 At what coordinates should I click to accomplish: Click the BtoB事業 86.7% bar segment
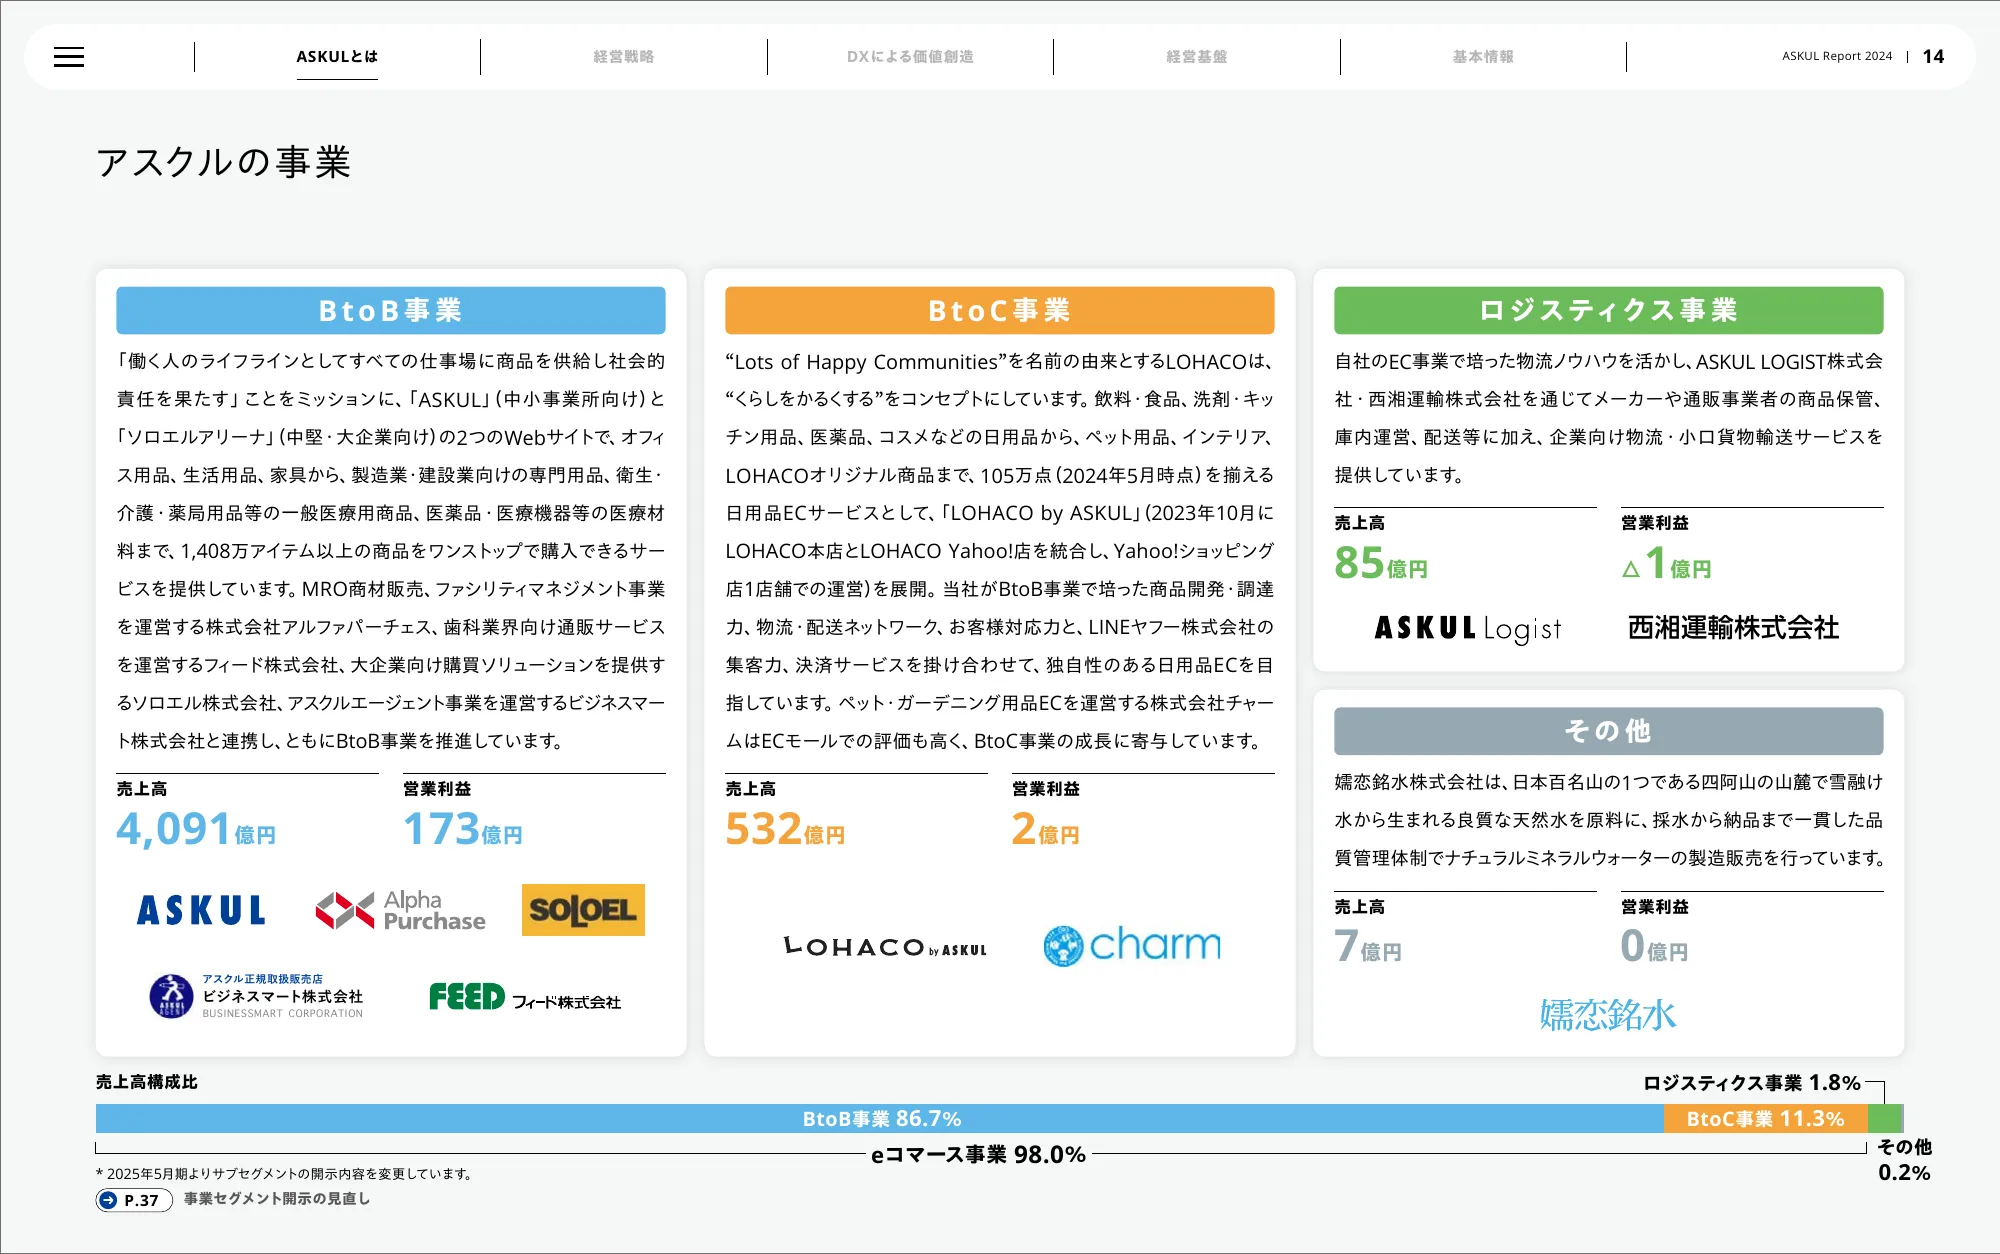coord(880,1119)
